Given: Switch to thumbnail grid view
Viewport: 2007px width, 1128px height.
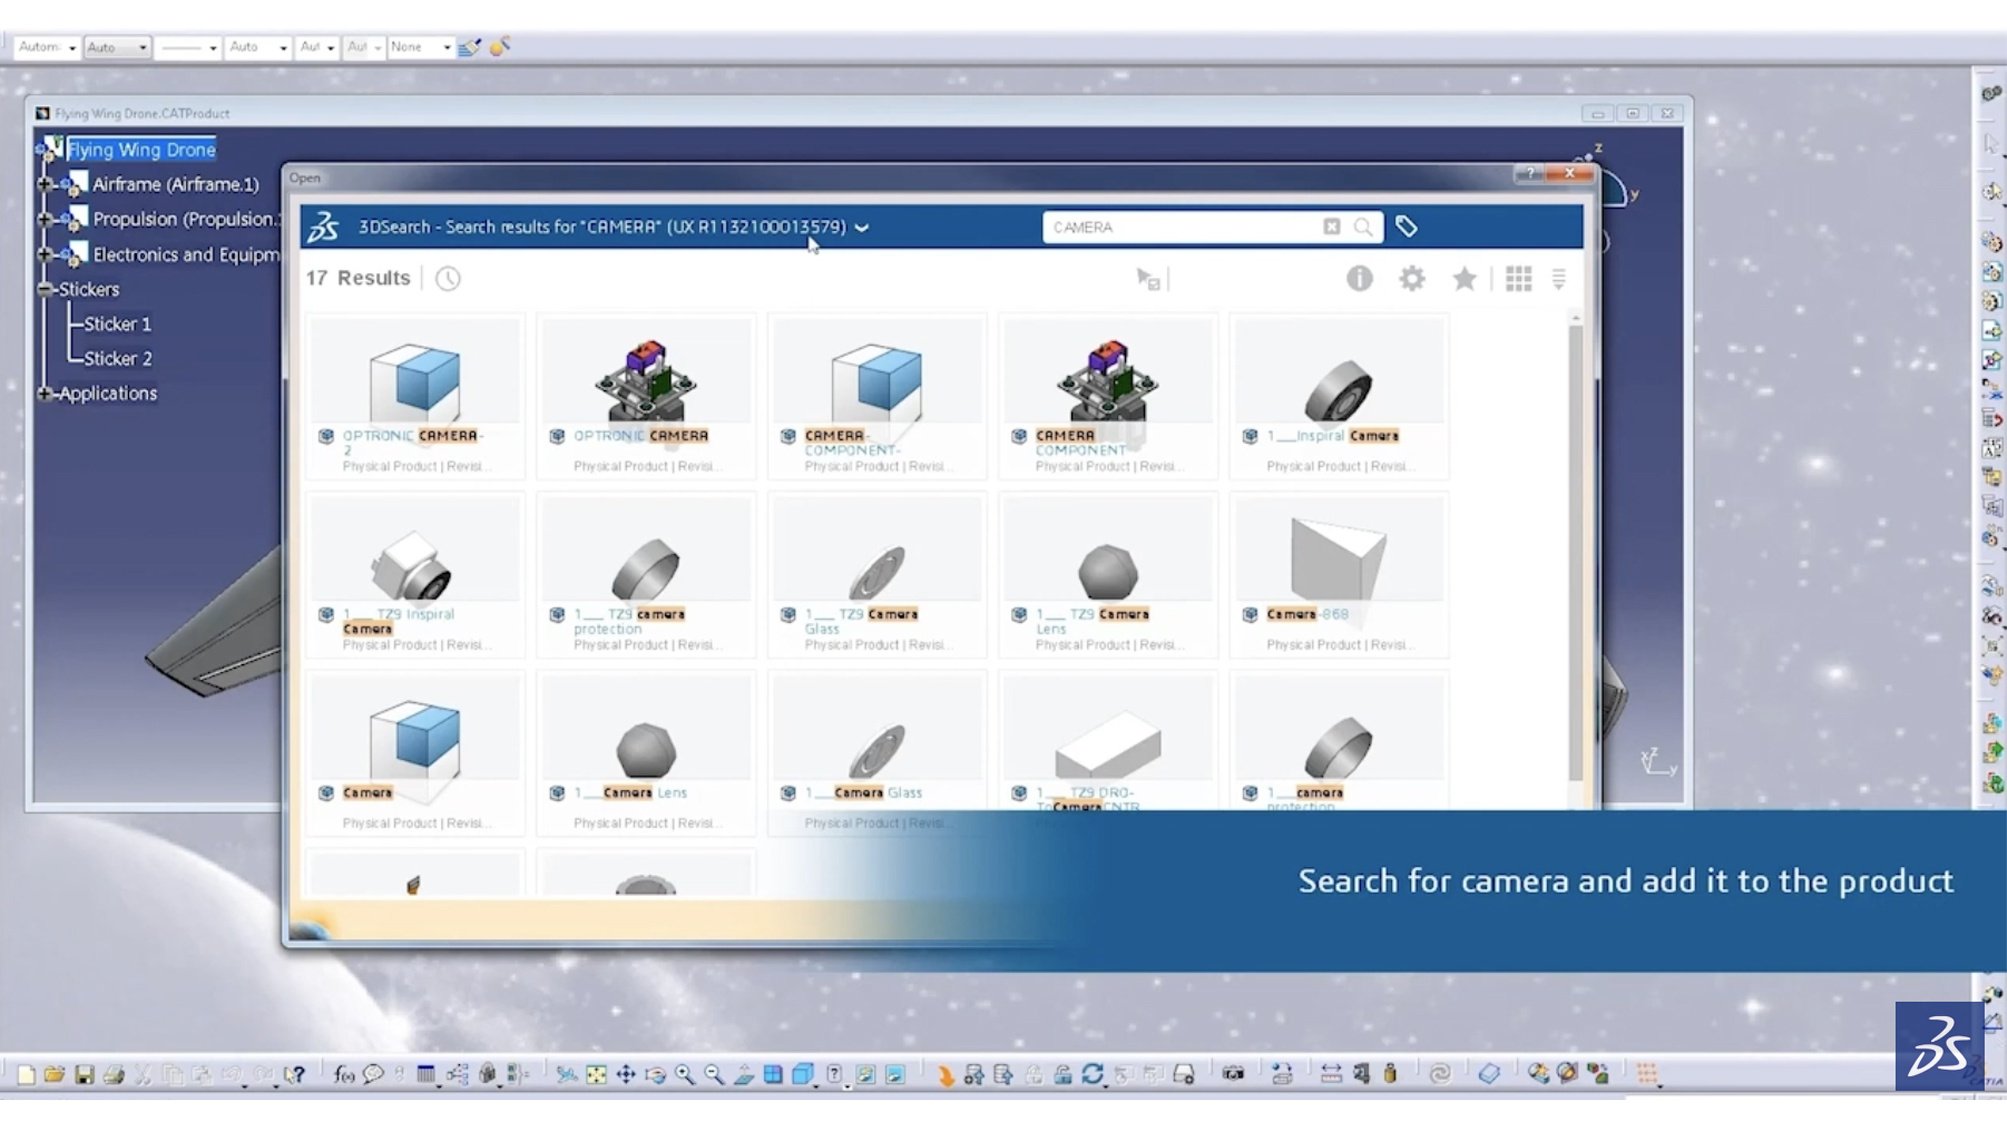Looking at the screenshot, I should 1518,279.
